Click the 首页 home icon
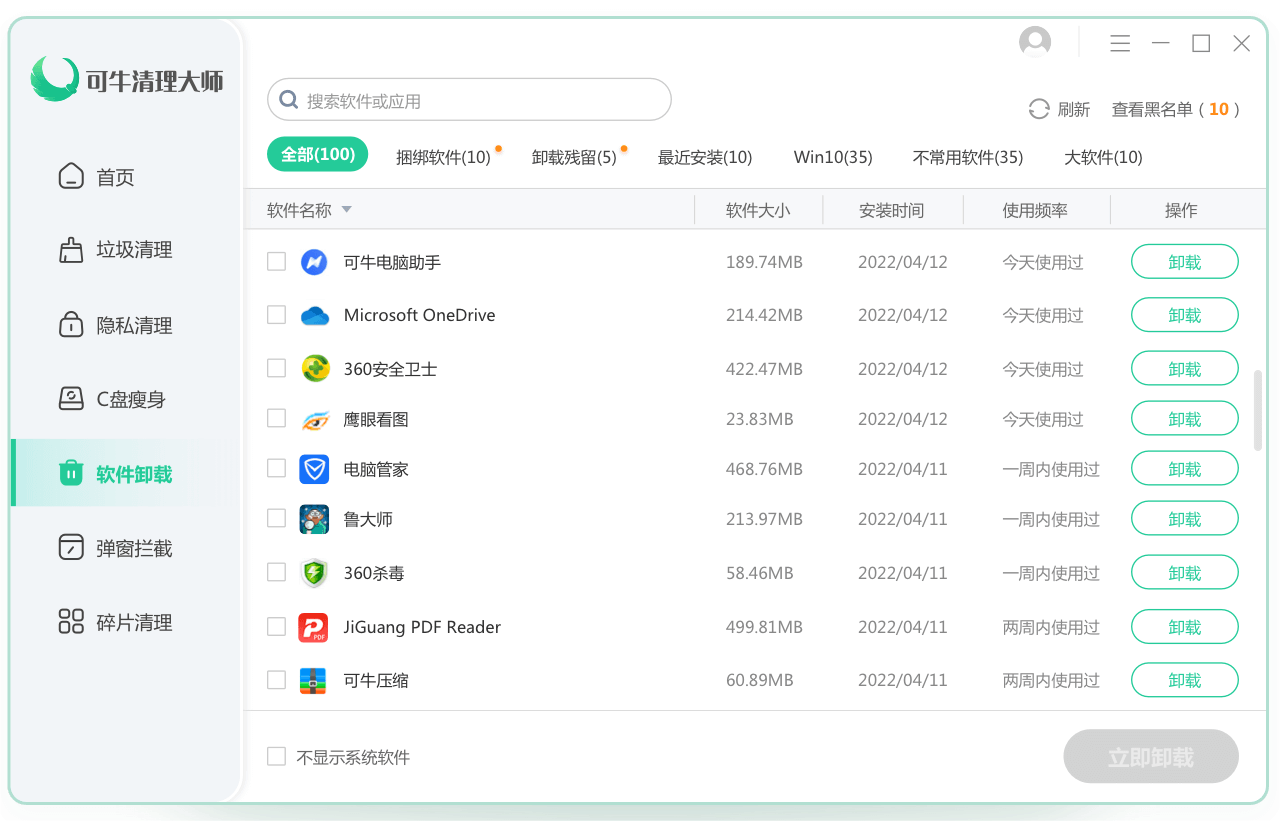Screen dimensions: 1280x821 point(71,177)
